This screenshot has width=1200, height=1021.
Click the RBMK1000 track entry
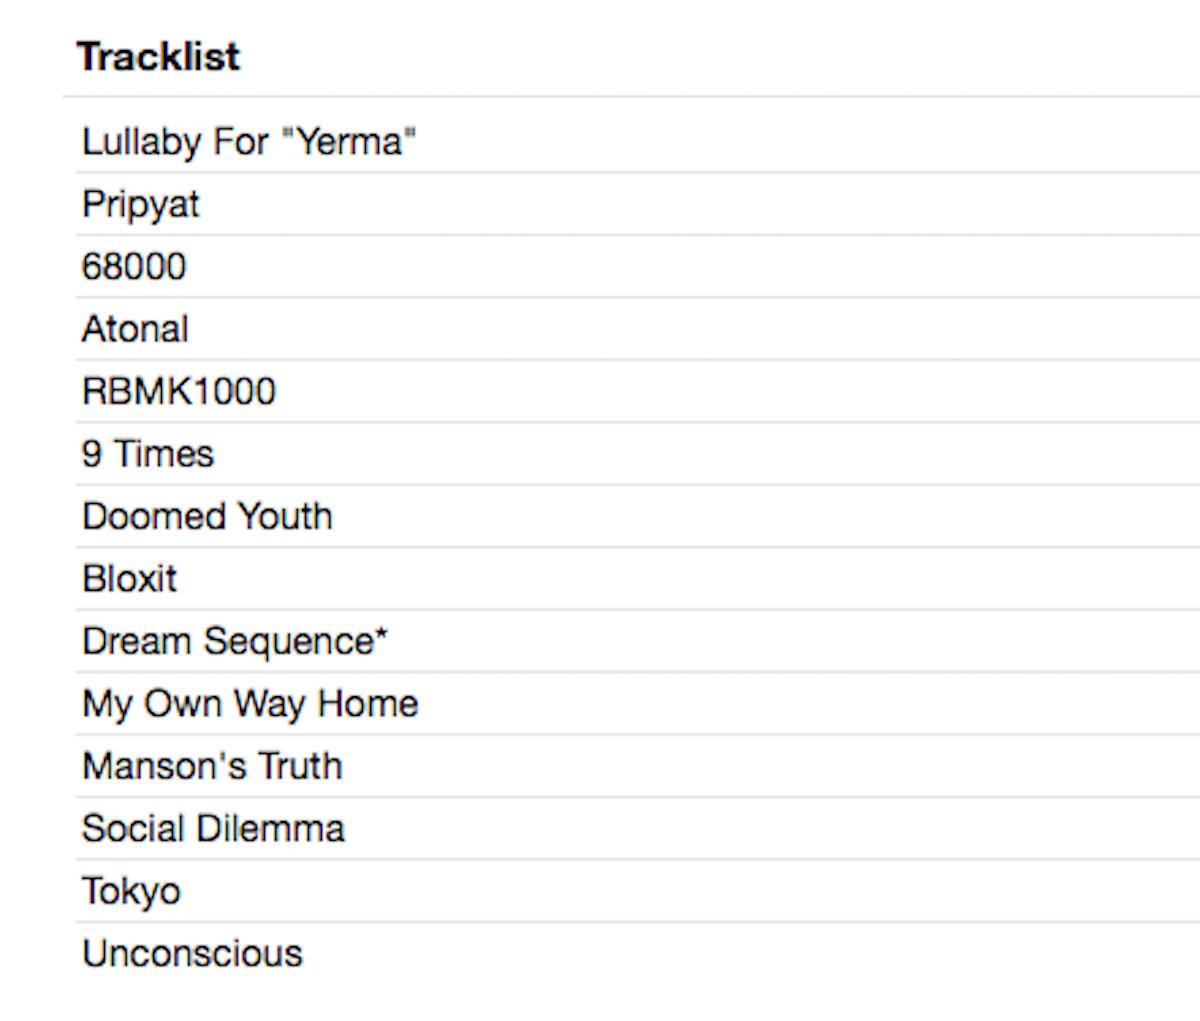(x=179, y=391)
